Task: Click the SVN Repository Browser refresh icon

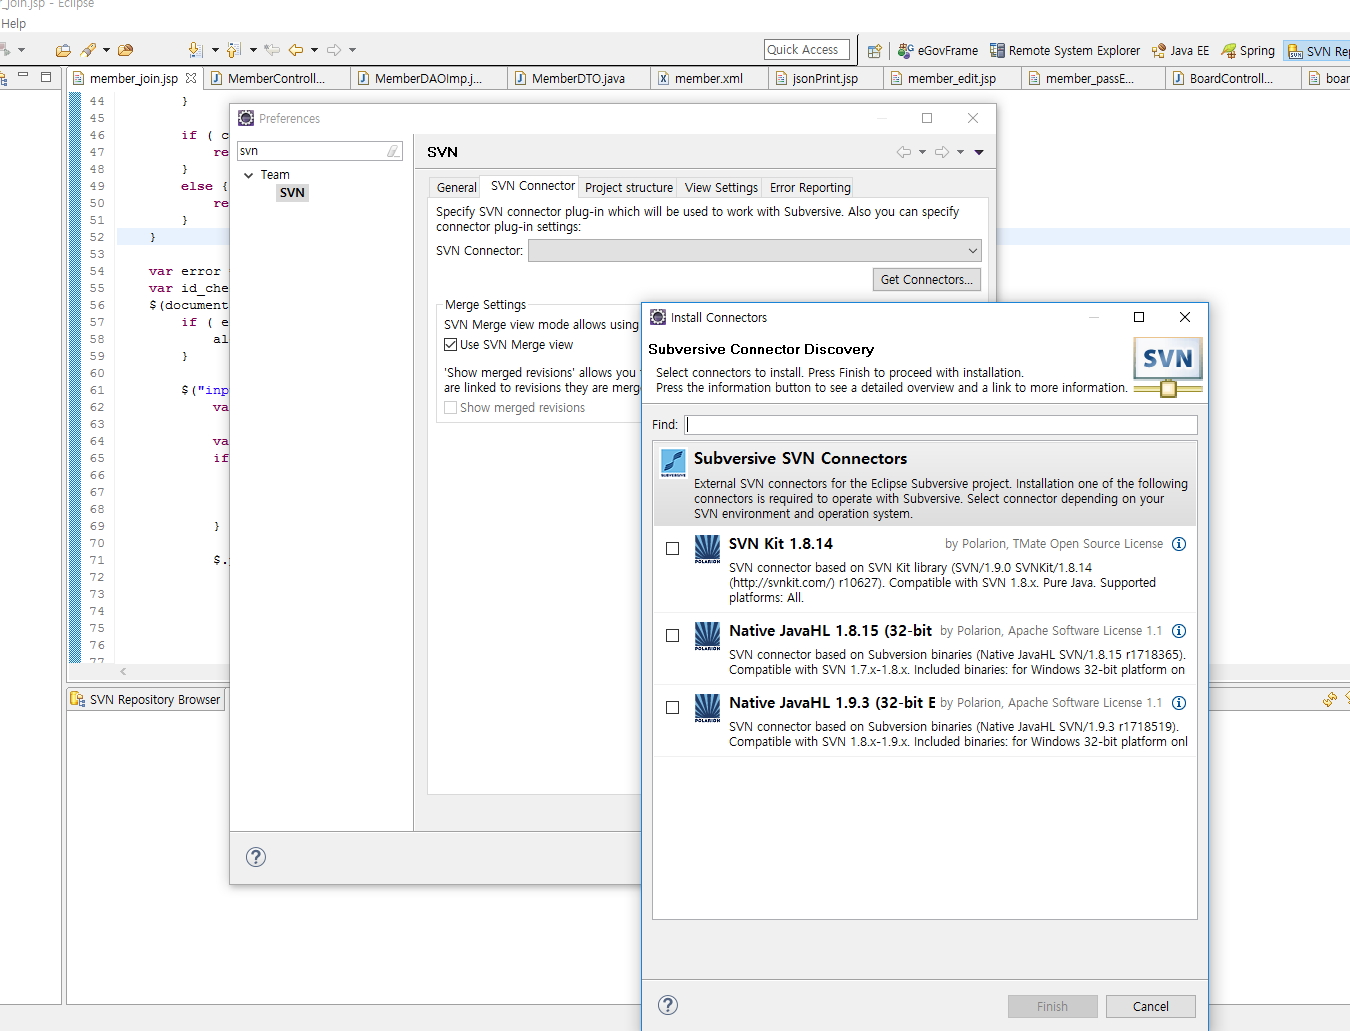Action: [x=1329, y=700]
